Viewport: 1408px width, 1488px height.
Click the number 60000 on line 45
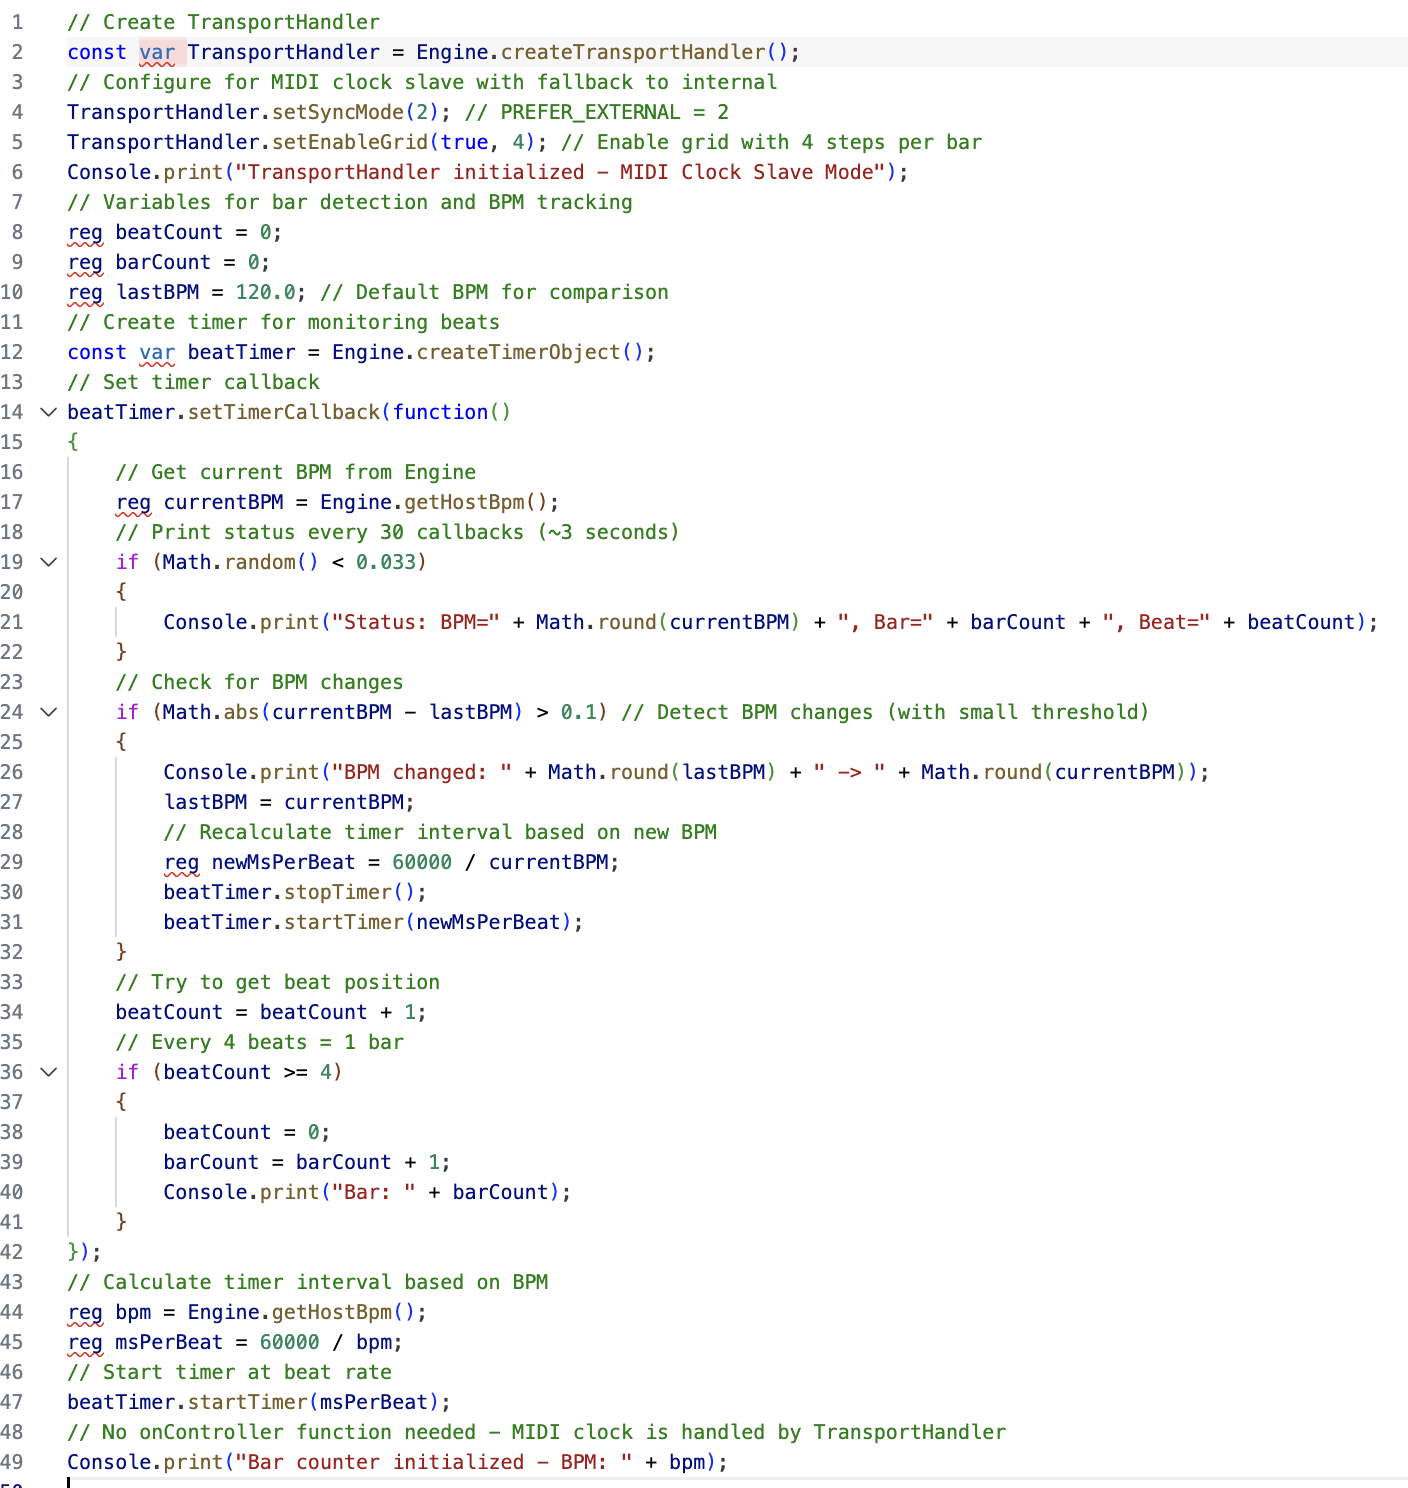pyautogui.click(x=290, y=1341)
